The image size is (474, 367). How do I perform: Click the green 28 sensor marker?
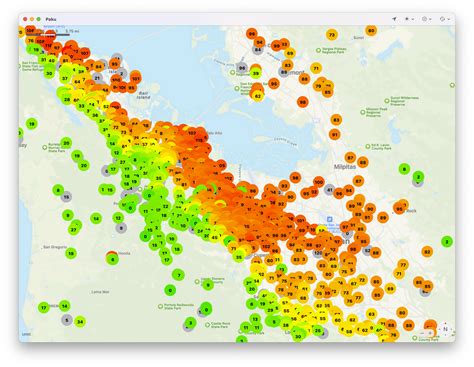pos(67,99)
